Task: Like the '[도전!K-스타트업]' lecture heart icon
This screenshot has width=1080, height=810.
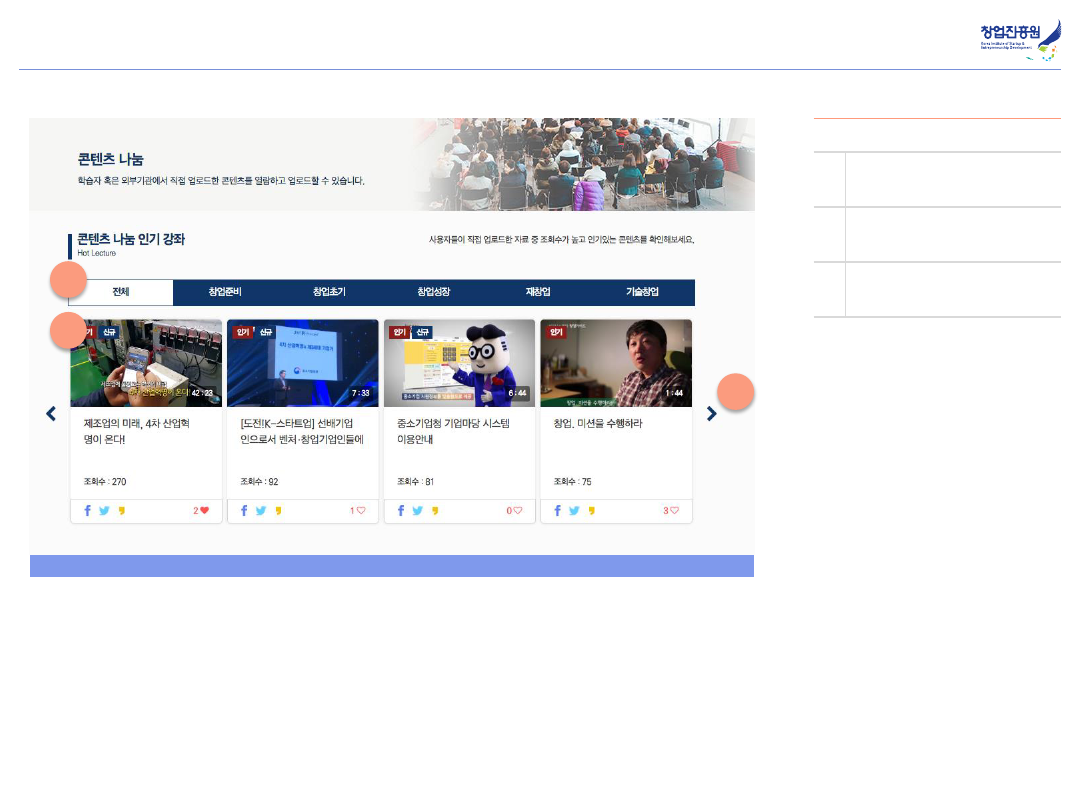Action: point(361,510)
